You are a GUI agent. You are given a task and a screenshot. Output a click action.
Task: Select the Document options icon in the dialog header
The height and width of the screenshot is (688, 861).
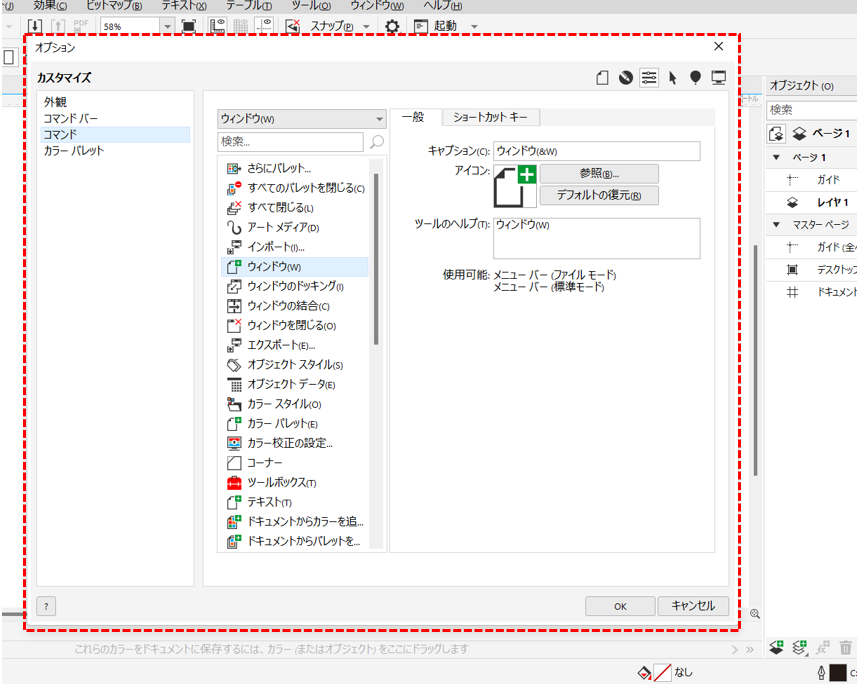pyautogui.click(x=602, y=77)
